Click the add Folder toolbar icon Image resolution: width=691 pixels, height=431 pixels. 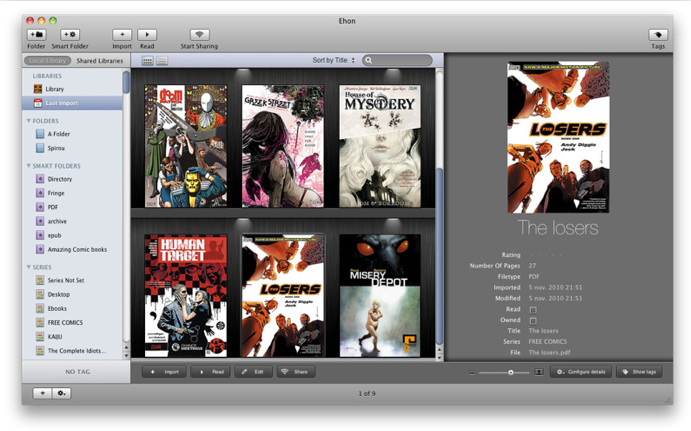(36, 34)
